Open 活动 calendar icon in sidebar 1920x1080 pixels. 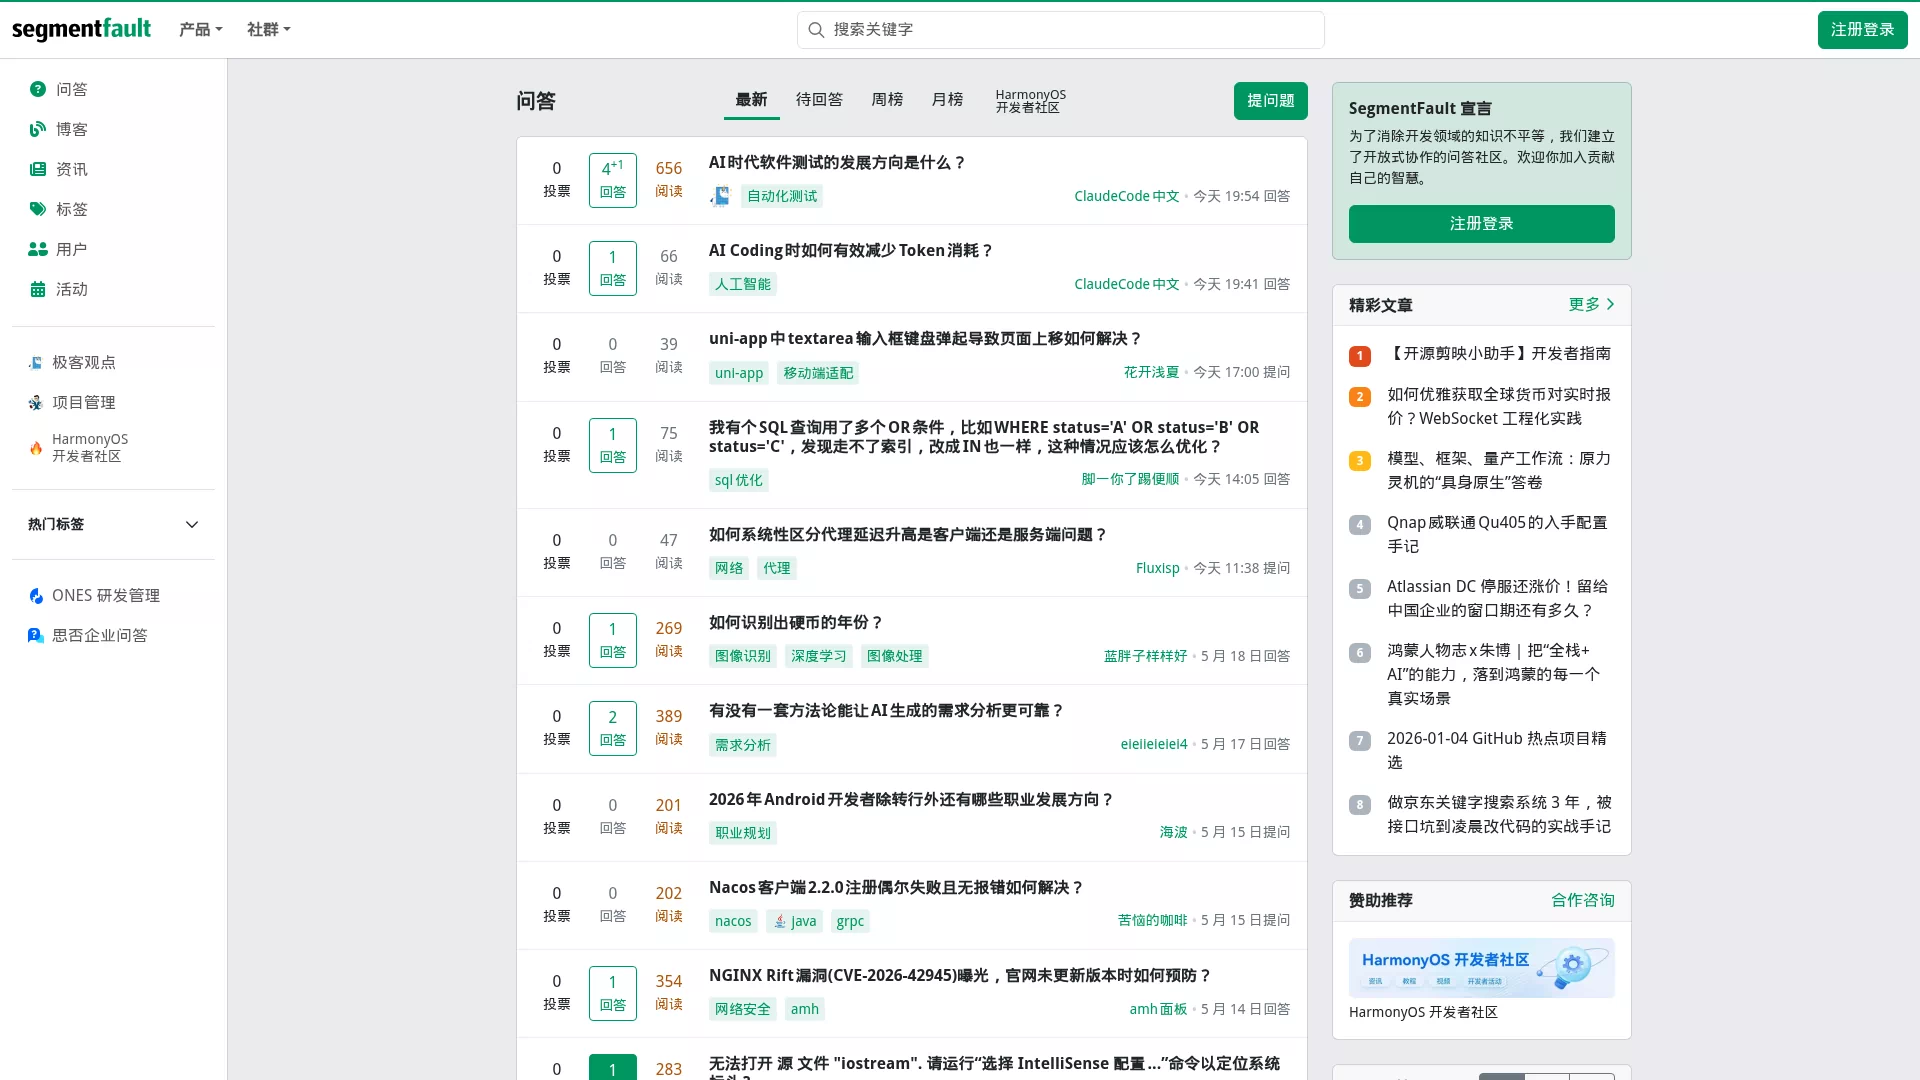click(38, 289)
